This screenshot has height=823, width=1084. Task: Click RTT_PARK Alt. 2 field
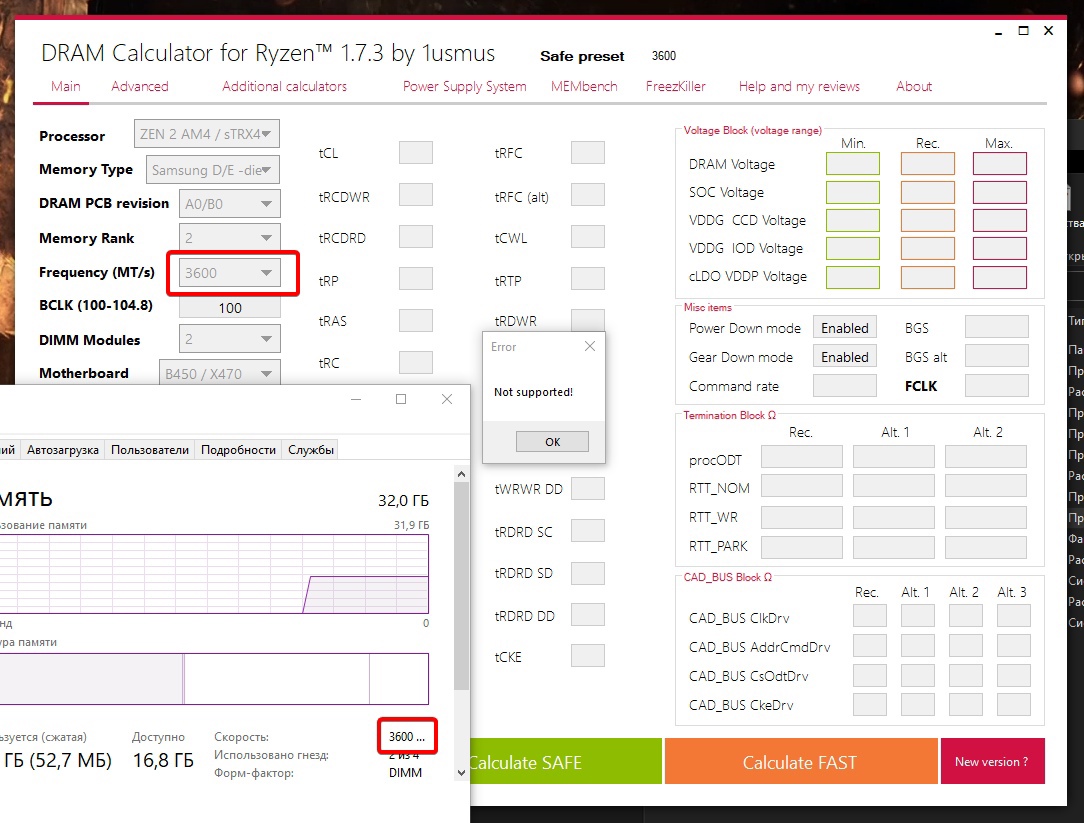coord(986,547)
